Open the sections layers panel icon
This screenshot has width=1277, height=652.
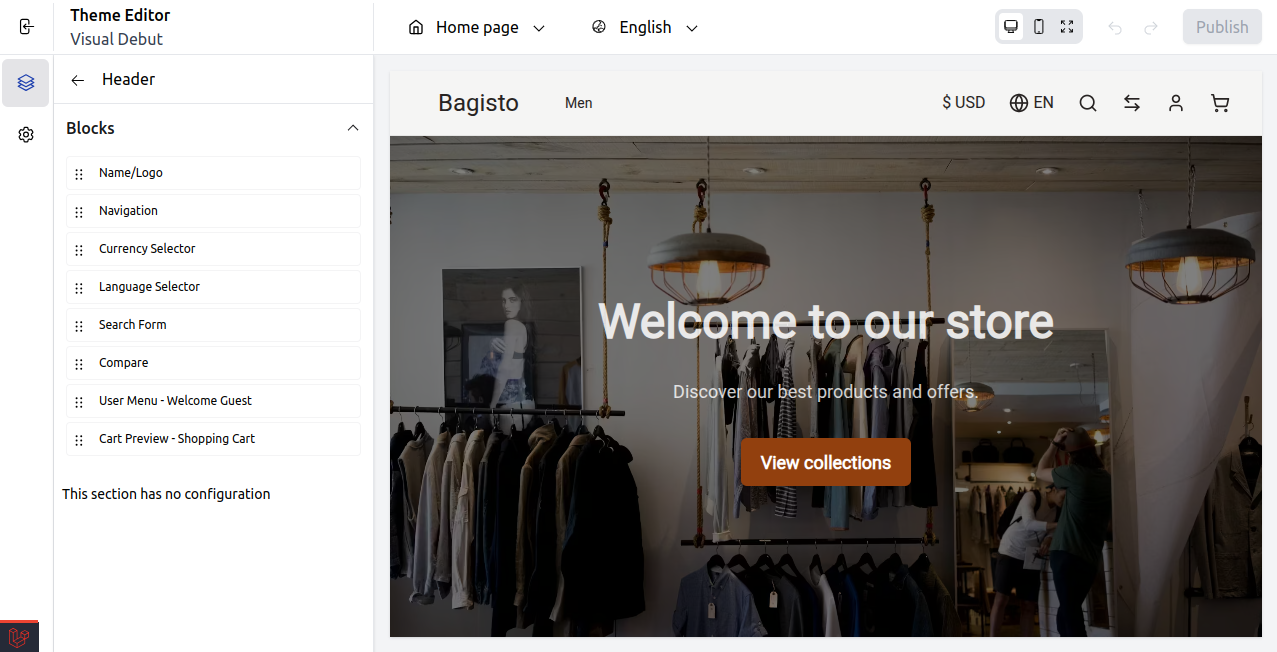point(26,83)
